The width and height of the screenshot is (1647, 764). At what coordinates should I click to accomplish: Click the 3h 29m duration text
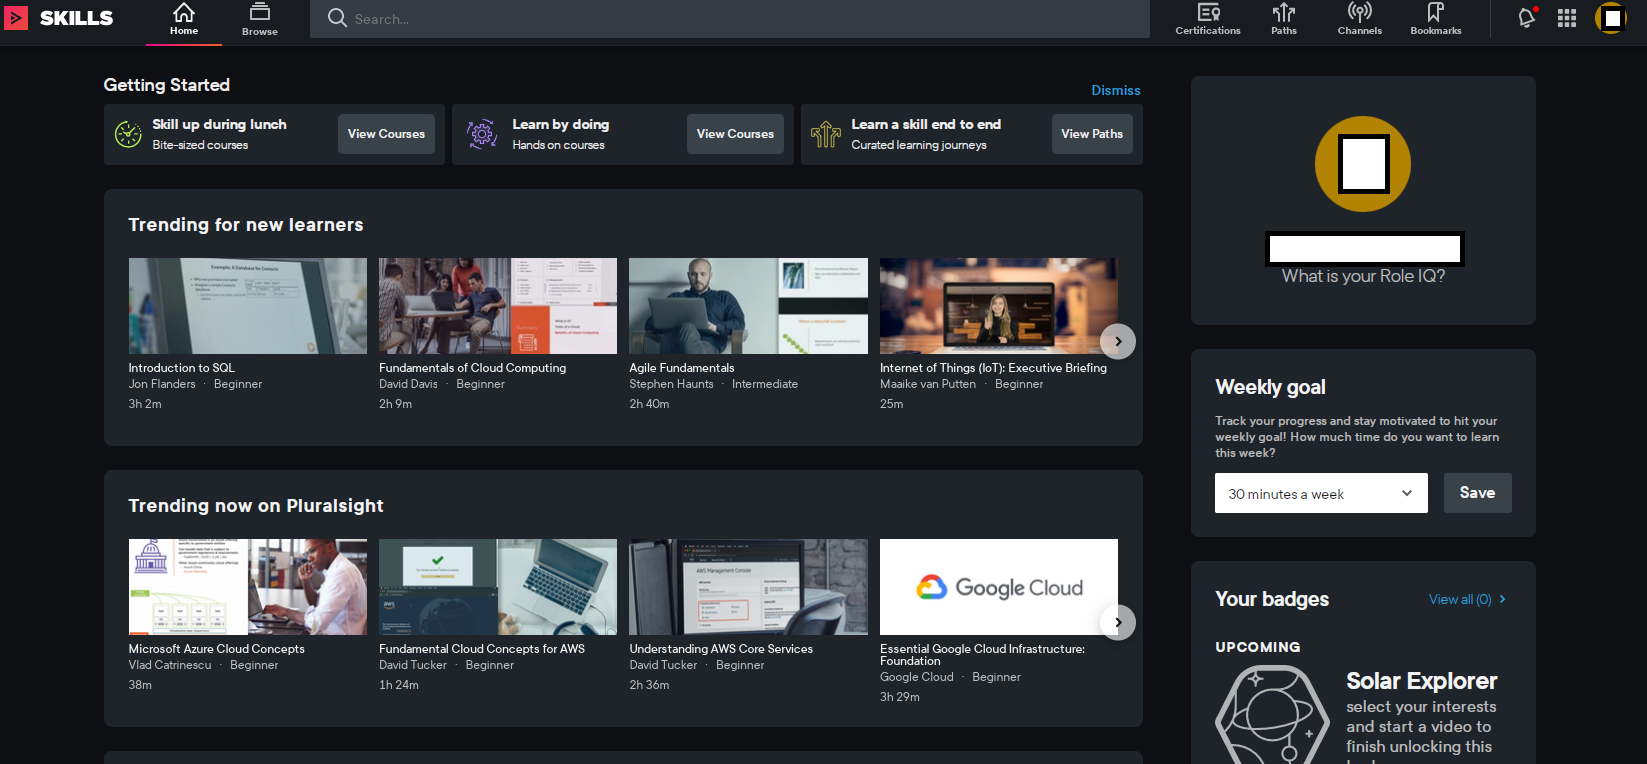point(900,697)
